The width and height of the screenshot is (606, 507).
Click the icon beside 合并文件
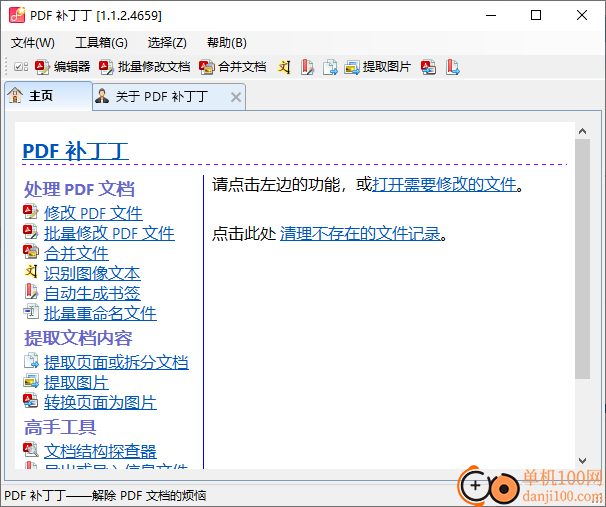(31, 252)
